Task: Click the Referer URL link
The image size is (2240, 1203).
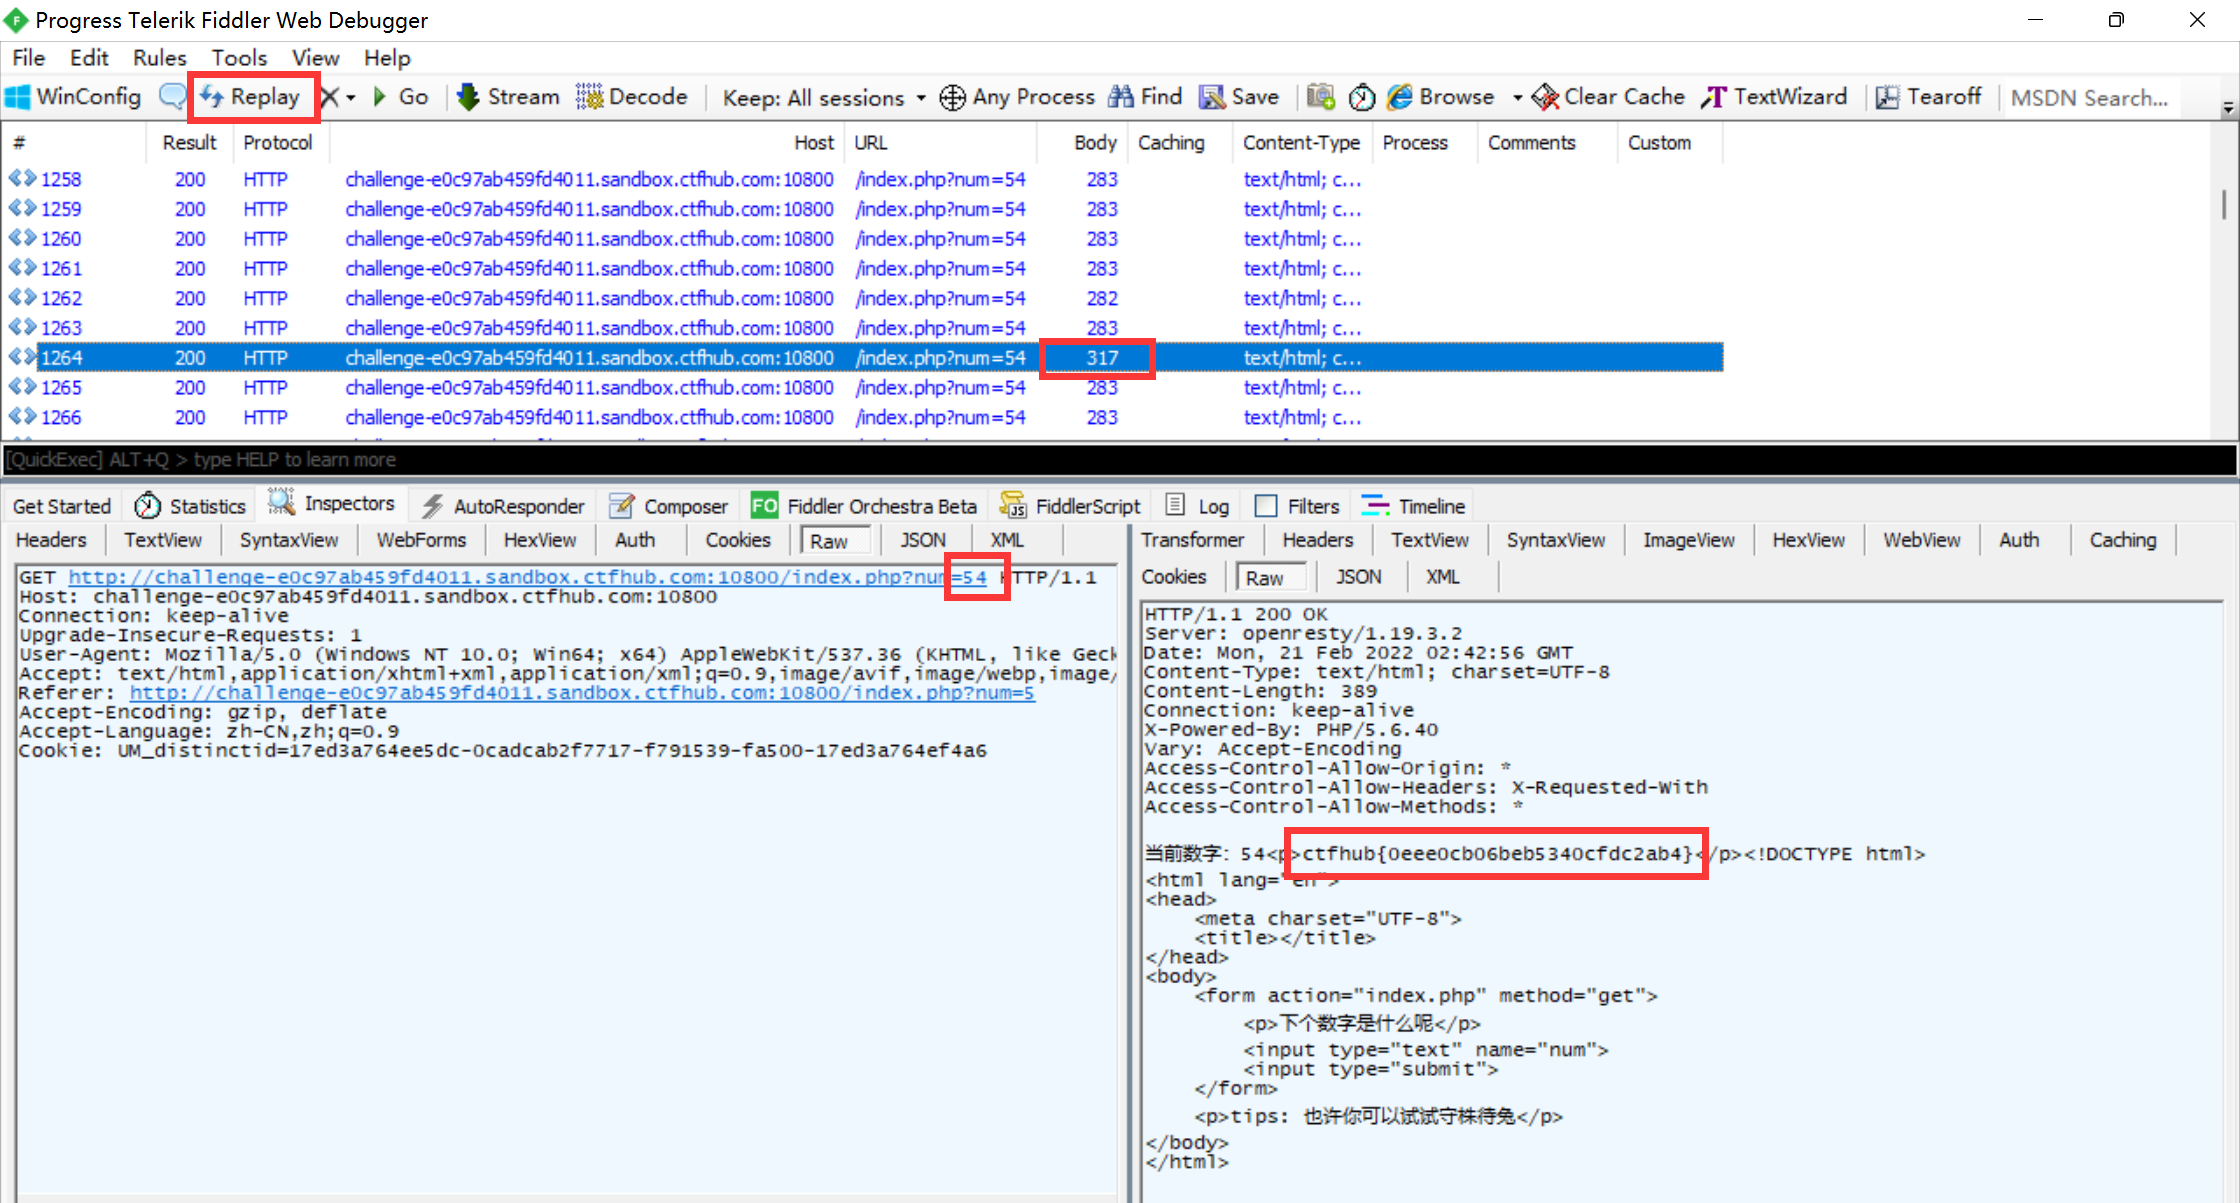Action: 581,692
